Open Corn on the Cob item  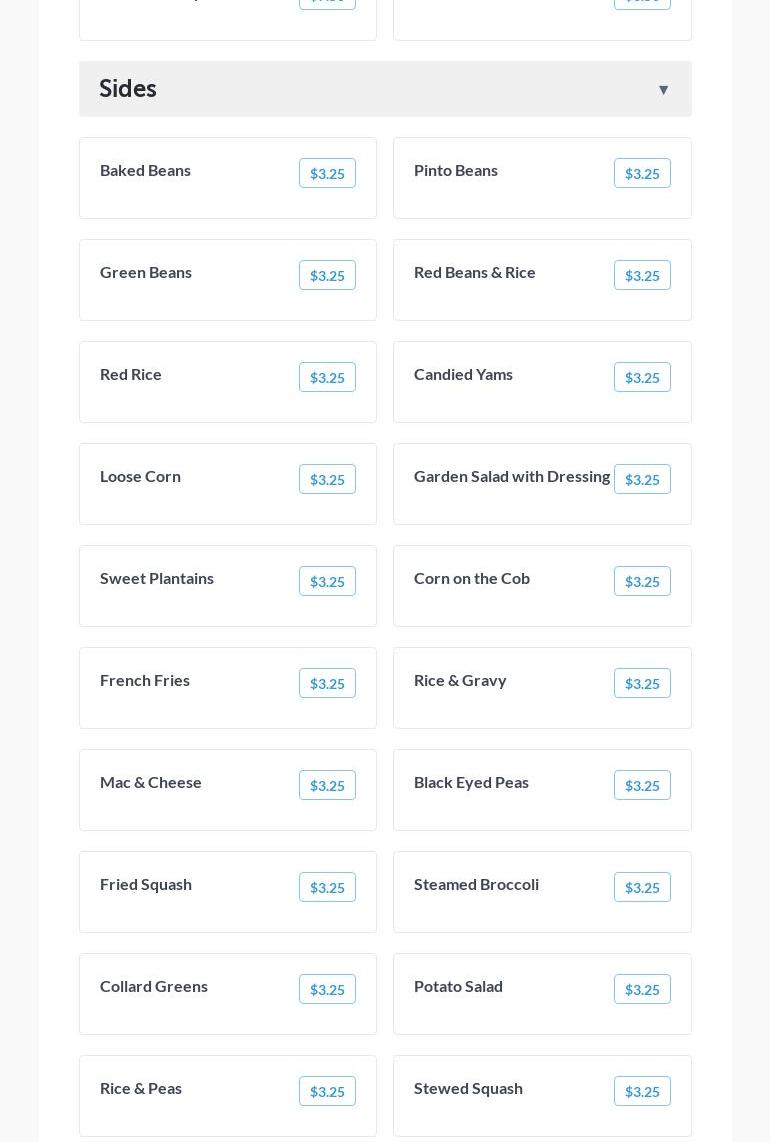472,579
